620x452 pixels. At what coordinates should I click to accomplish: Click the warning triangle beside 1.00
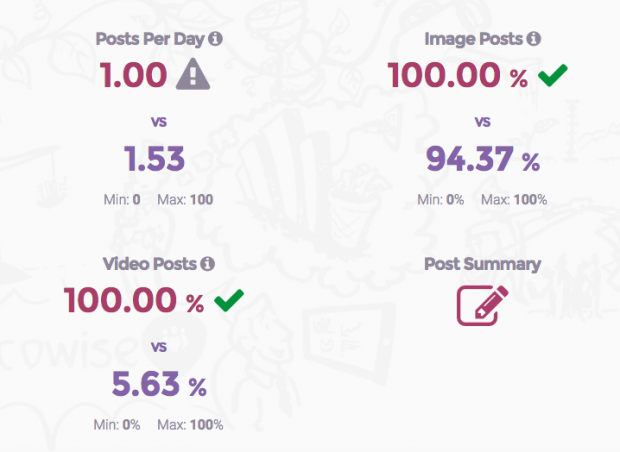pos(193,74)
